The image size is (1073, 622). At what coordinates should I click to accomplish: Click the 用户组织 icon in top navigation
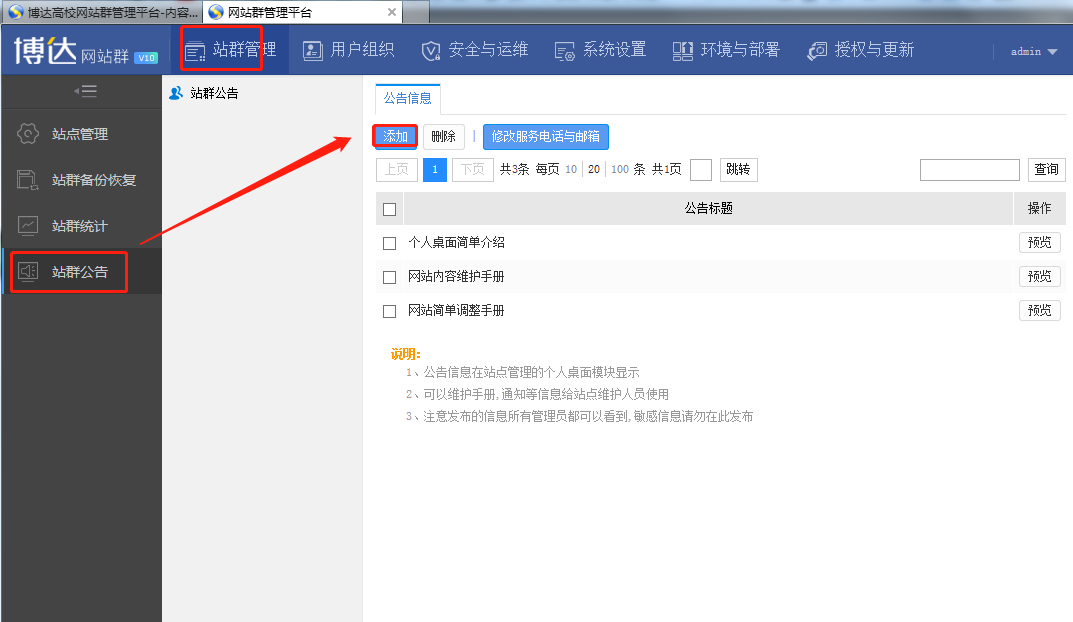[x=313, y=50]
